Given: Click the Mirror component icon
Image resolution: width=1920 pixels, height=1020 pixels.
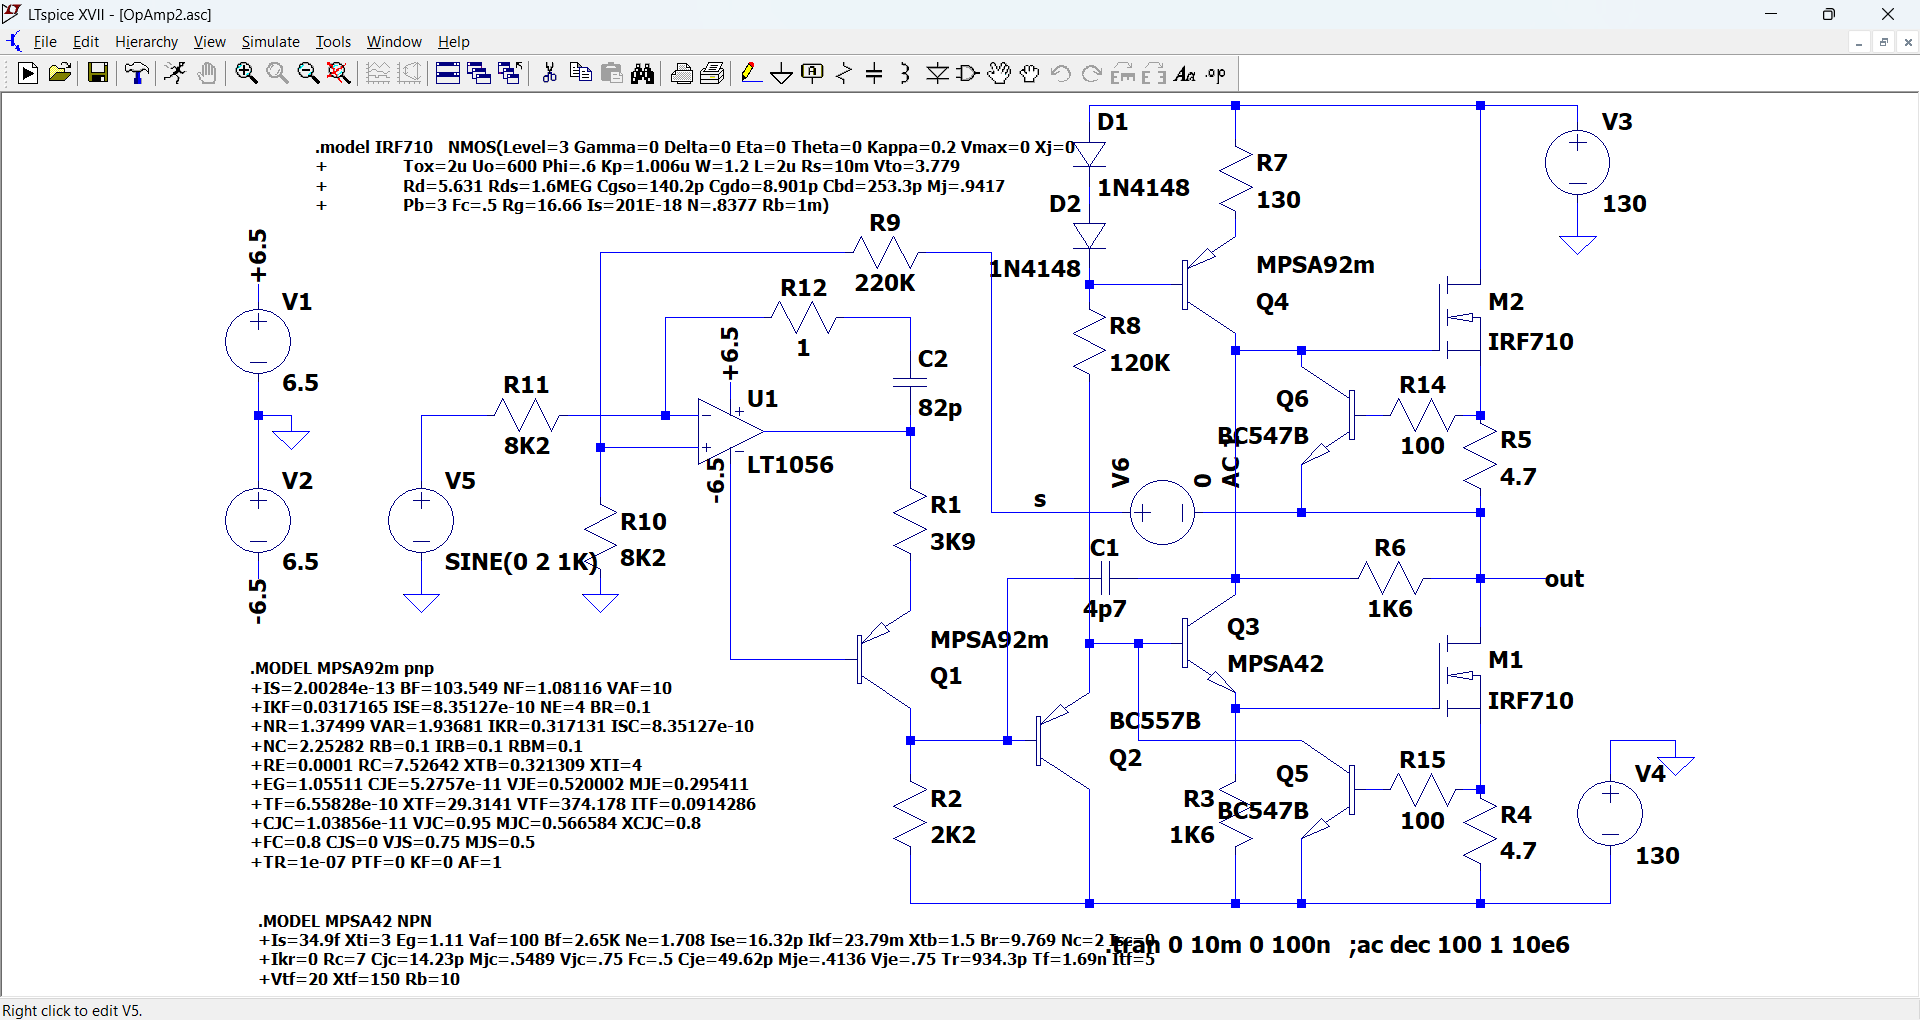Looking at the screenshot, I should 1154,73.
